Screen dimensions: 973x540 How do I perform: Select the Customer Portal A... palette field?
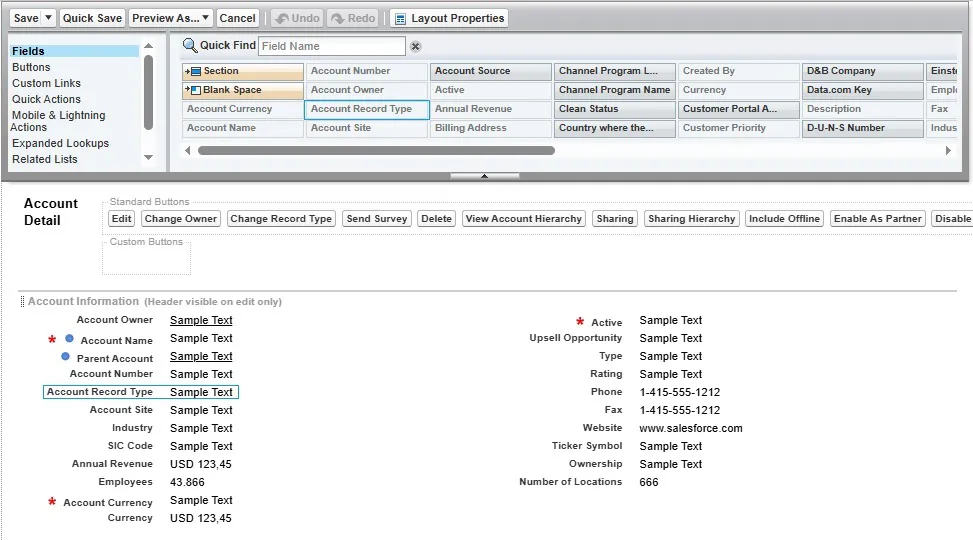click(x=738, y=109)
